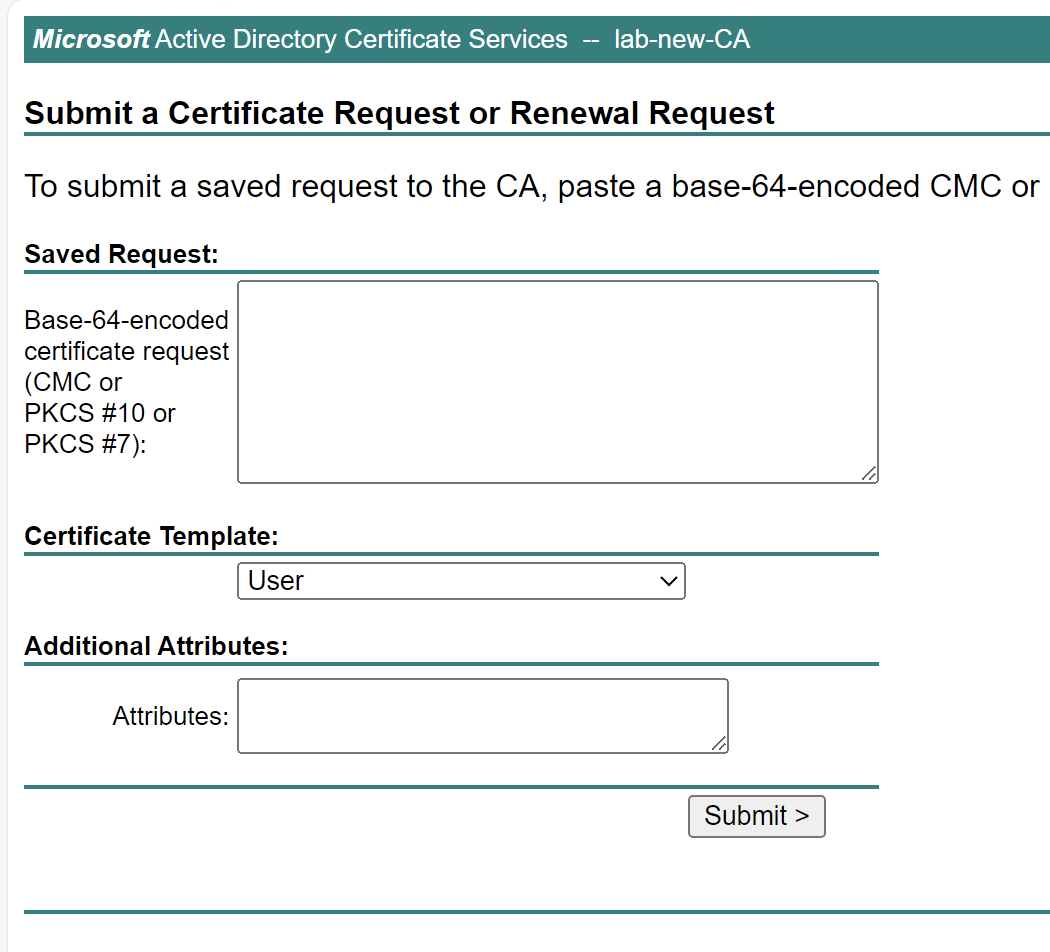Click the 'Additional Attributes:' section label
1050x952 pixels.
(x=156, y=646)
